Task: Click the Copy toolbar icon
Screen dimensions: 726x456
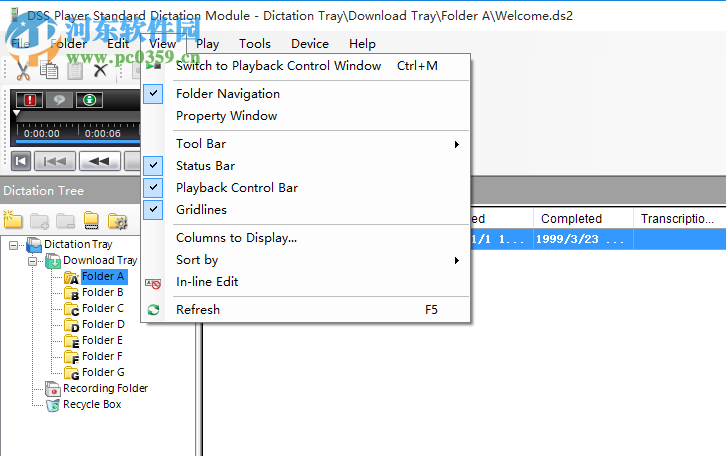Action: point(49,70)
